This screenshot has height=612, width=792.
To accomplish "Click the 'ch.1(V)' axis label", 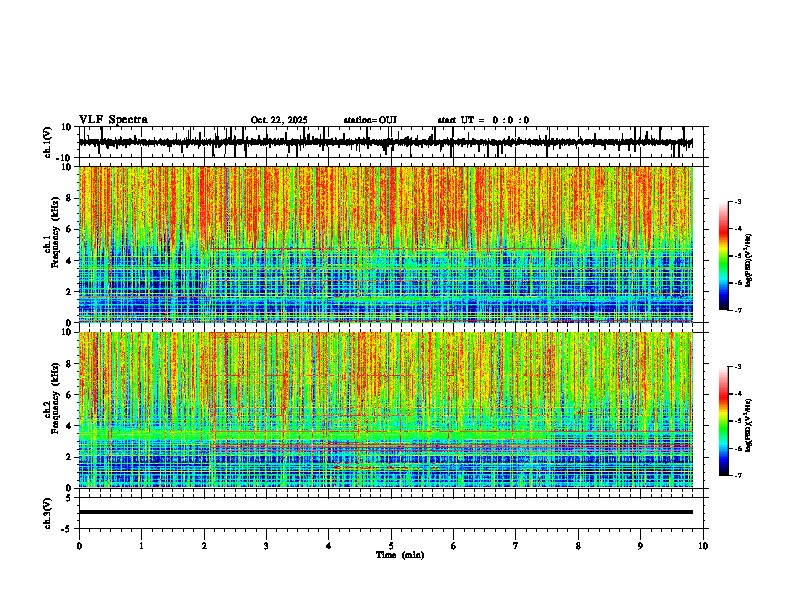I will click(x=48, y=142).
